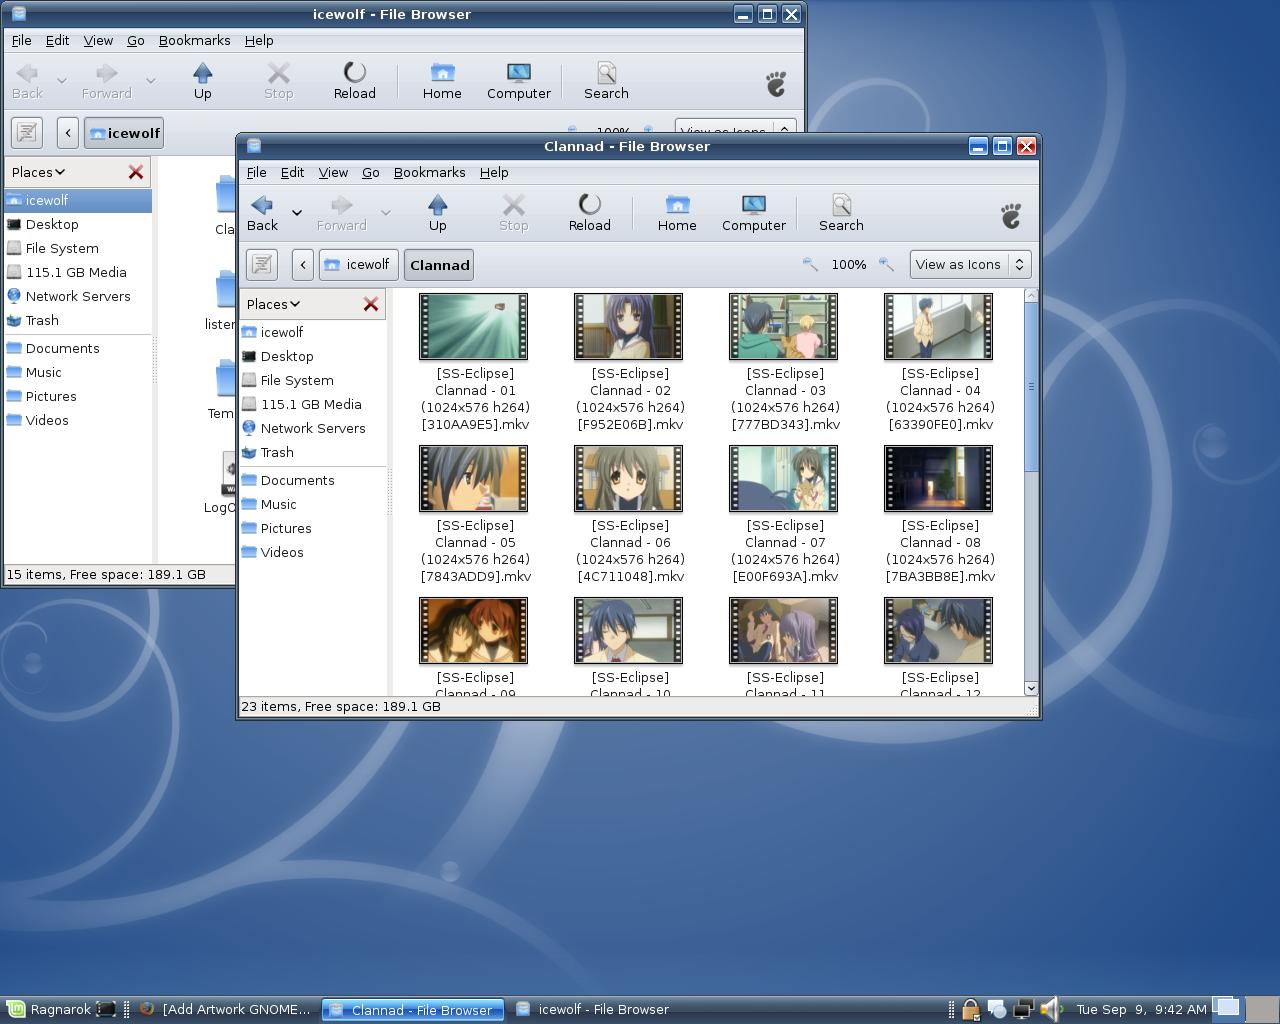The height and width of the screenshot is (1024, 1280).
Task: Zoom in icon in Clannad window
Action: (x=886, y=264)
